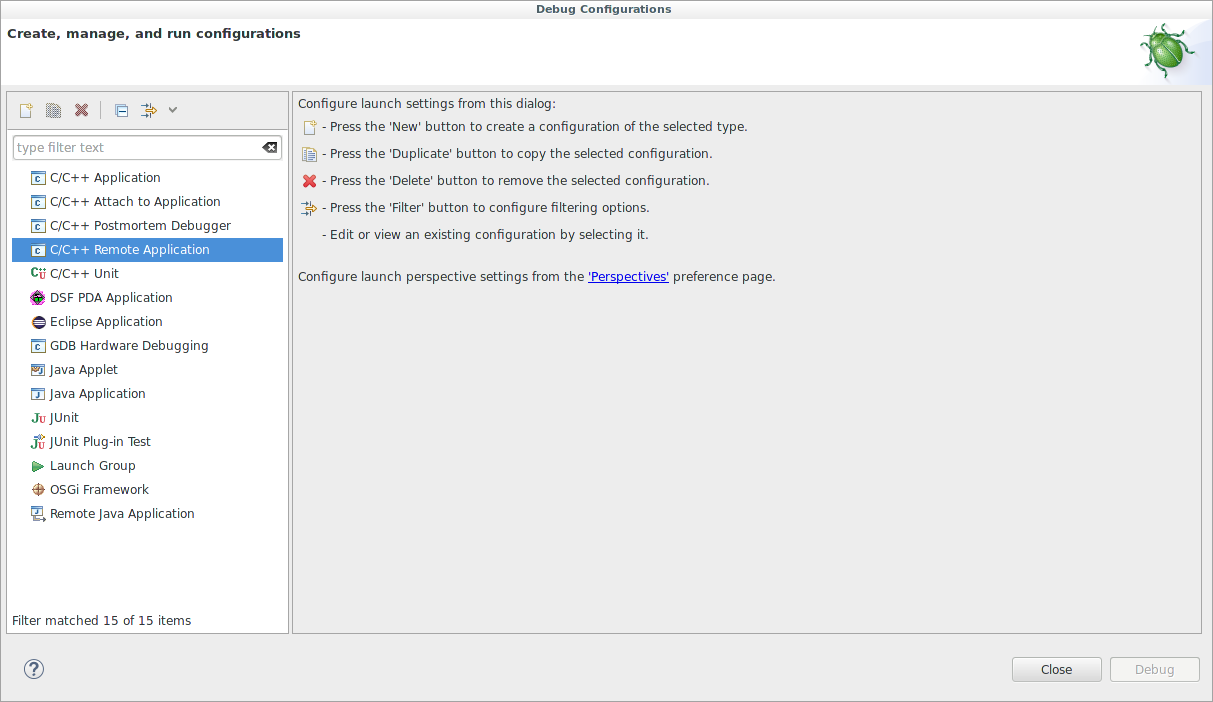Select 'C/C++ Remote Application' entry

click(x=130, y=250)
